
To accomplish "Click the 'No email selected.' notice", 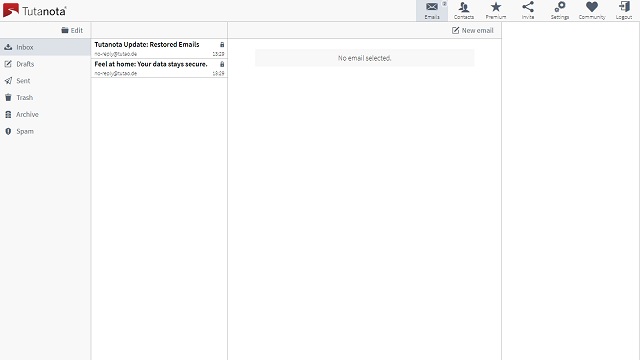I will tap(364, 58).
